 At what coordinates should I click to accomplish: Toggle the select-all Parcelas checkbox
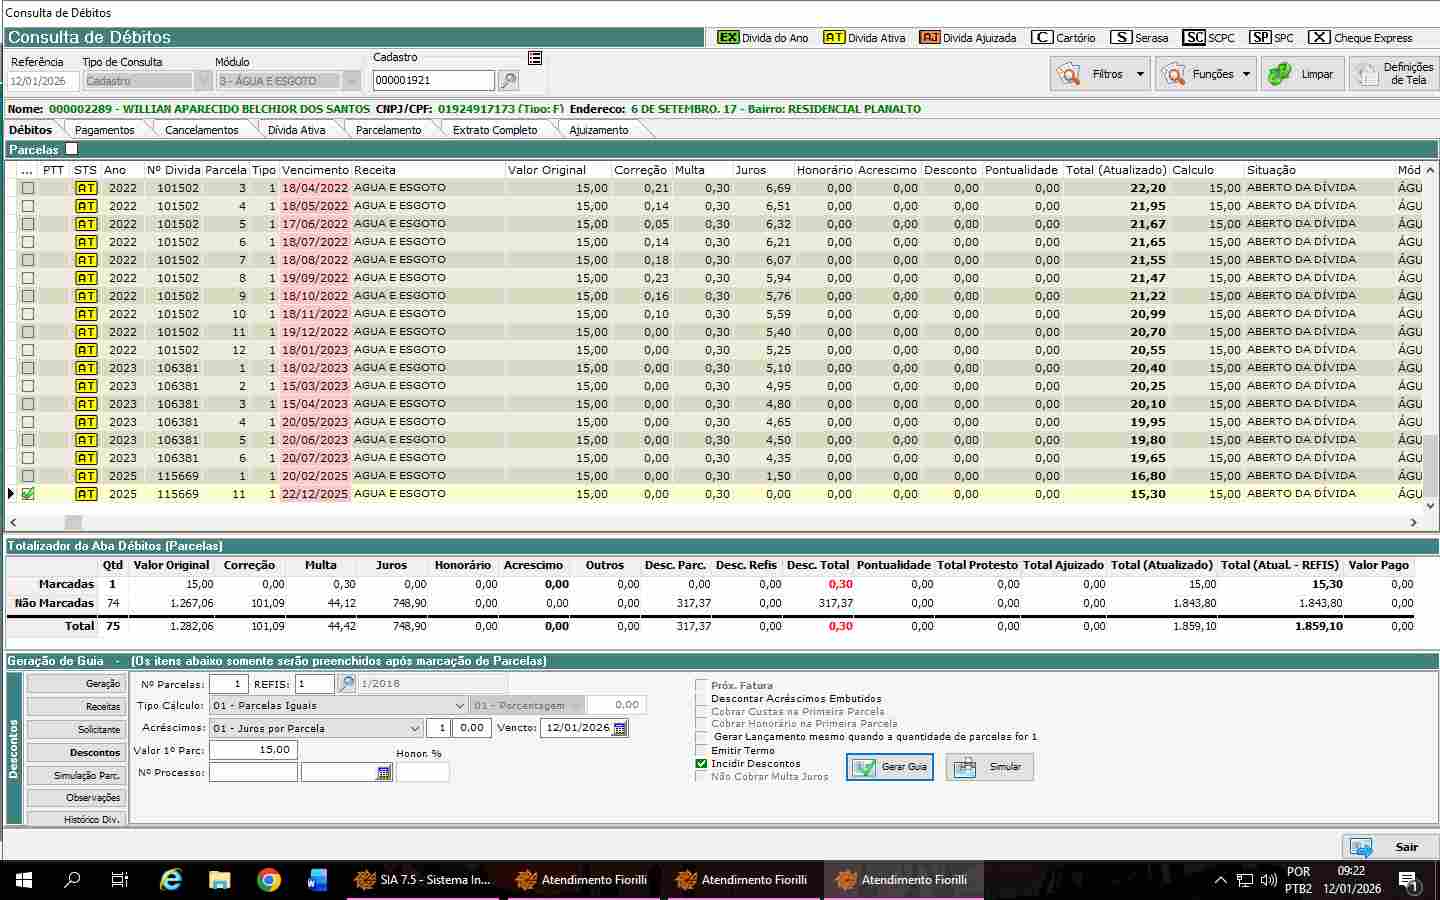coord(71,149)
